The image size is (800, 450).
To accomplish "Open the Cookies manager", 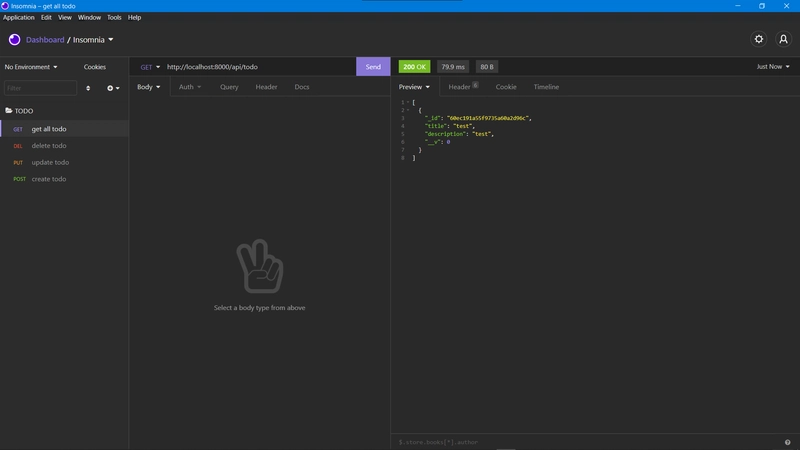I will 95,67.
